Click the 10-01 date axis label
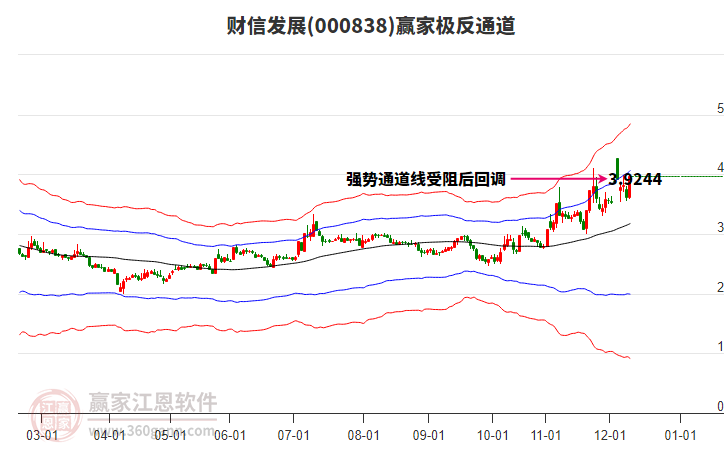This screenshot has height=450, width=726. pos(492,435)
